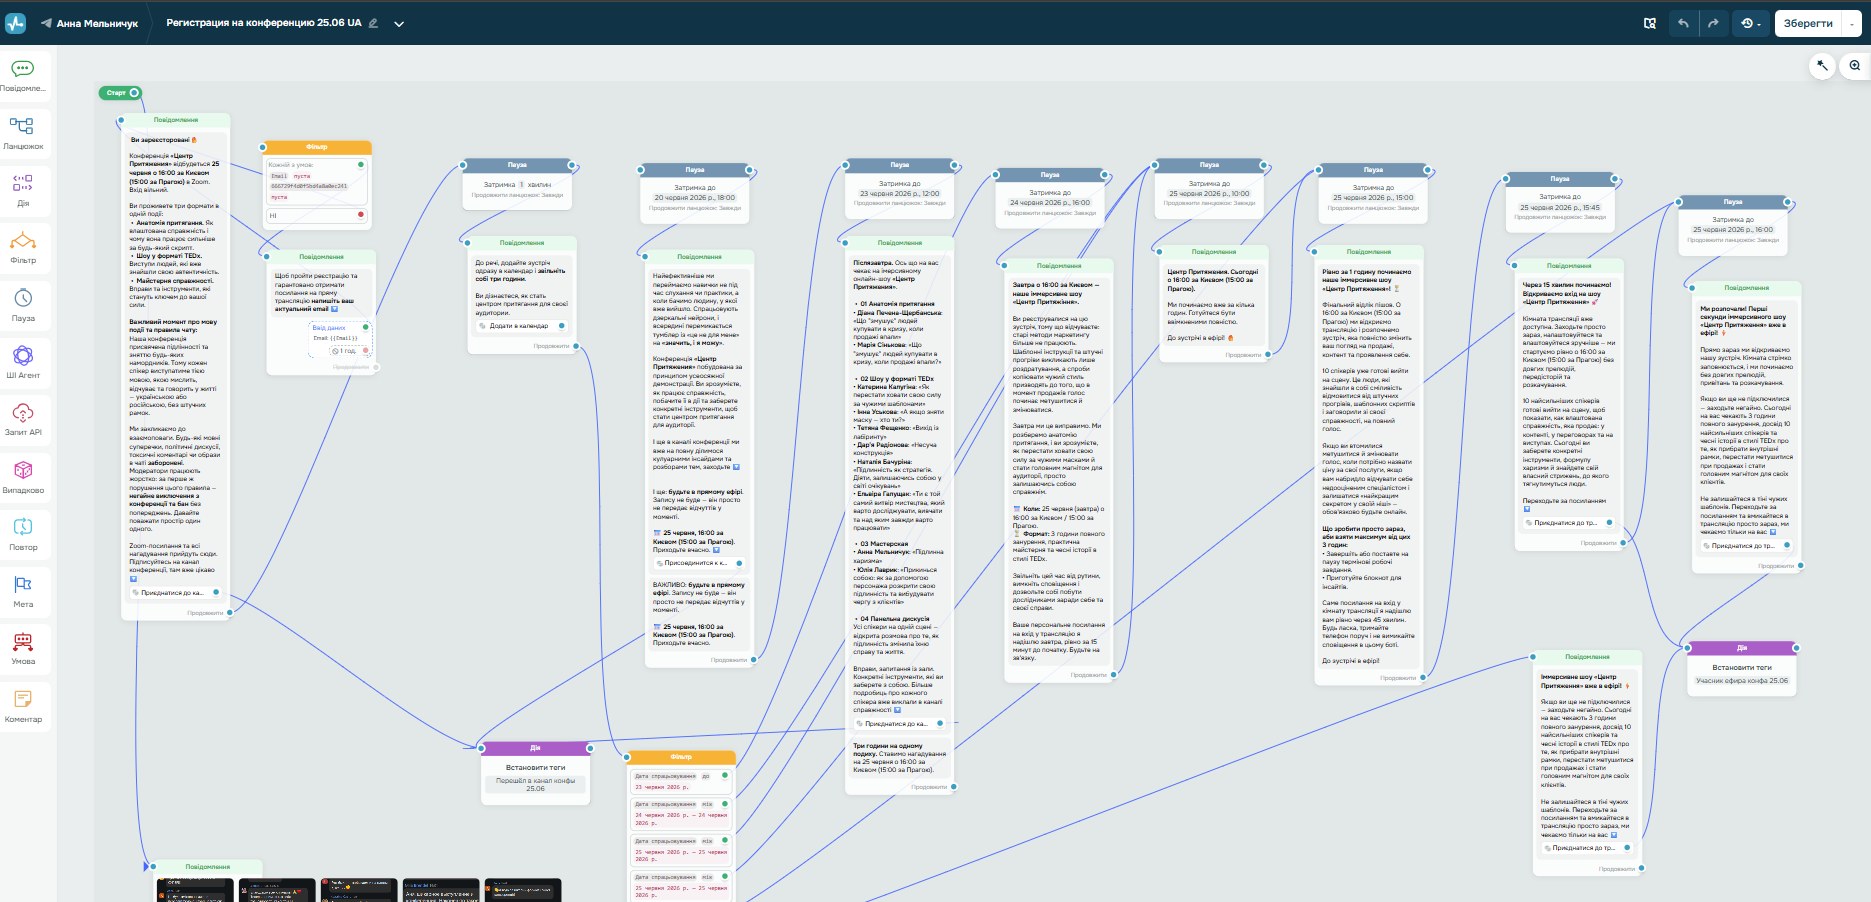The height and width of the screenshot is (902, 1871).
Task: Pick the Пауза clock tool
Action: click(x=23, y=305)
